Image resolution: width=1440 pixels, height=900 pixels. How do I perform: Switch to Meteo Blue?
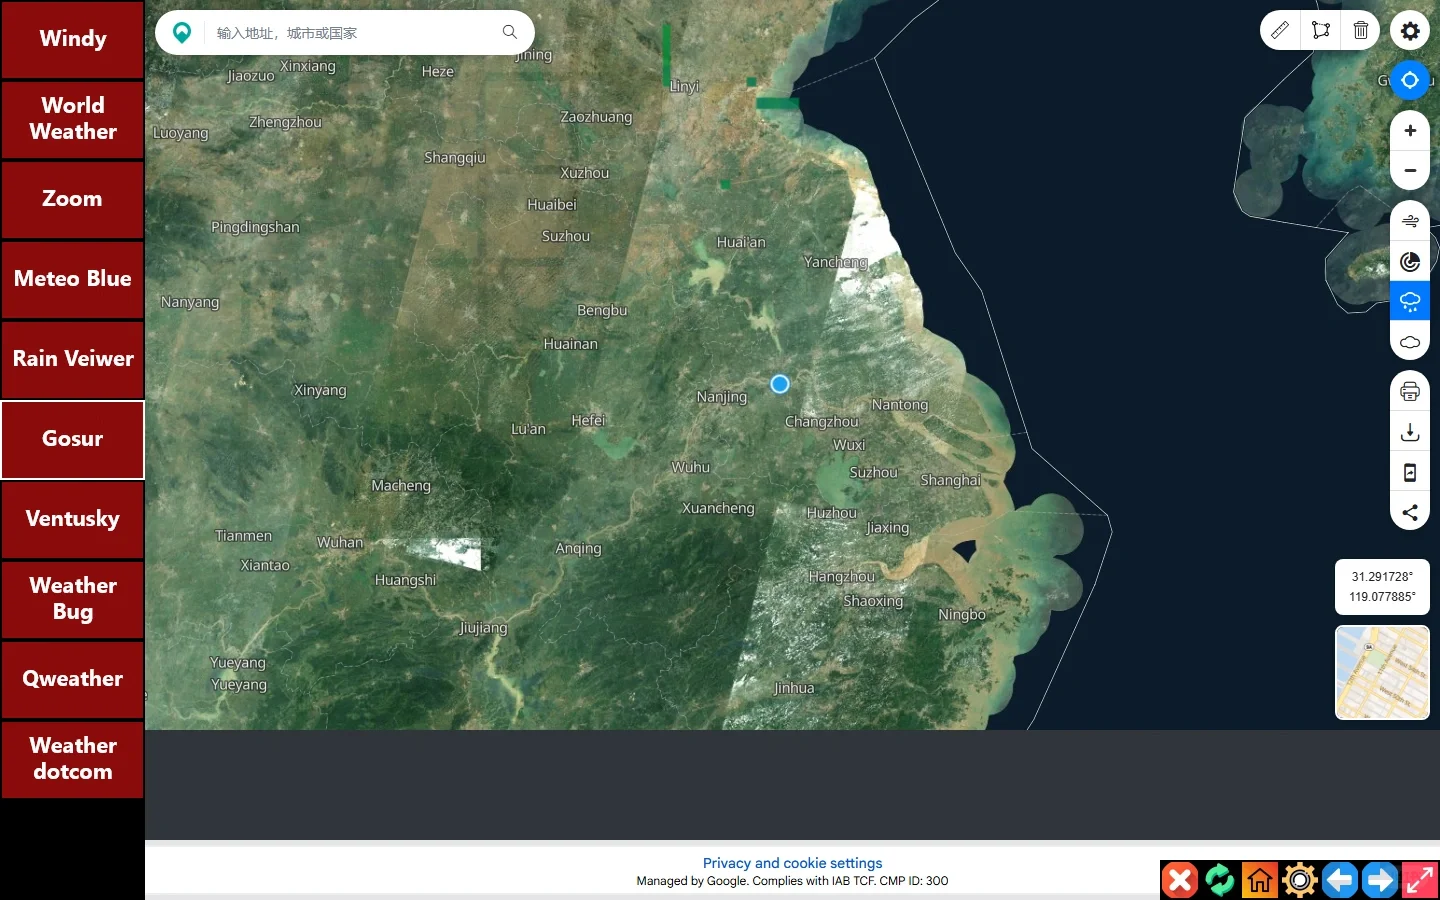[72, 279]
